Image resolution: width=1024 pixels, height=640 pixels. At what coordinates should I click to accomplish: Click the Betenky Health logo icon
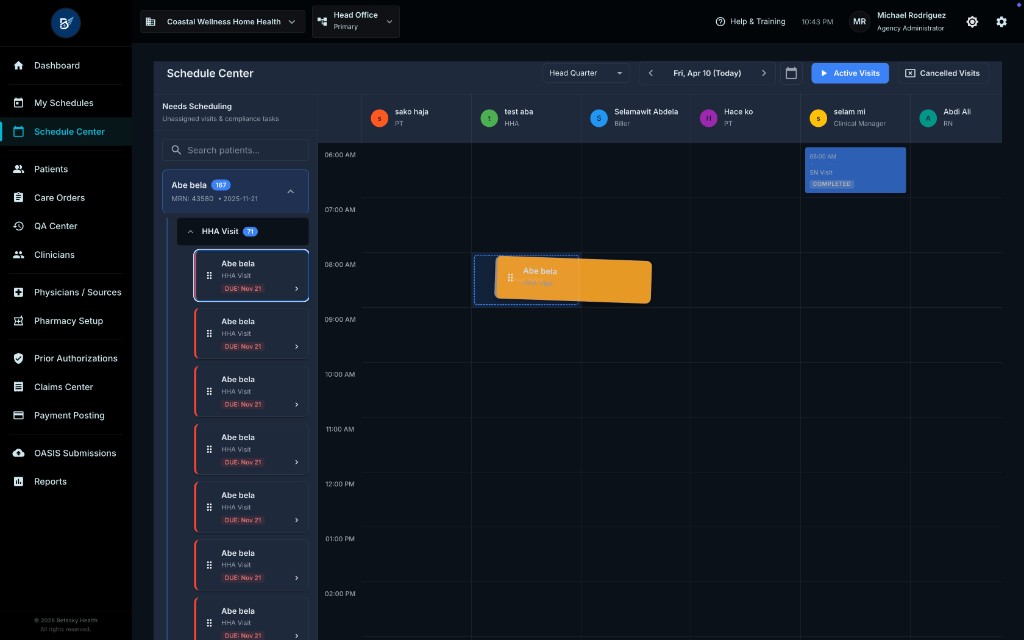click(x=65, y=23)
